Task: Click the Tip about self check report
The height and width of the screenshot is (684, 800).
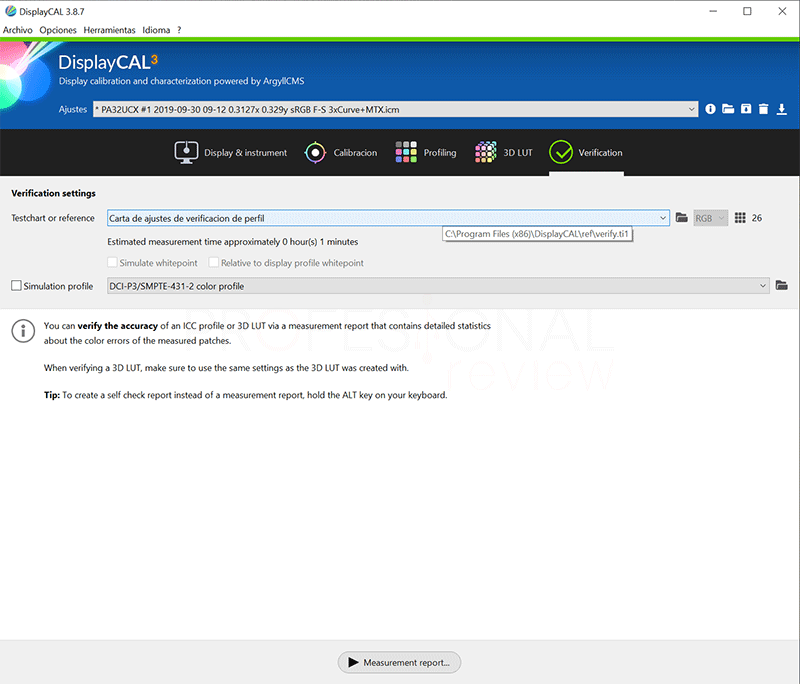Action: (x=245, y=395)
